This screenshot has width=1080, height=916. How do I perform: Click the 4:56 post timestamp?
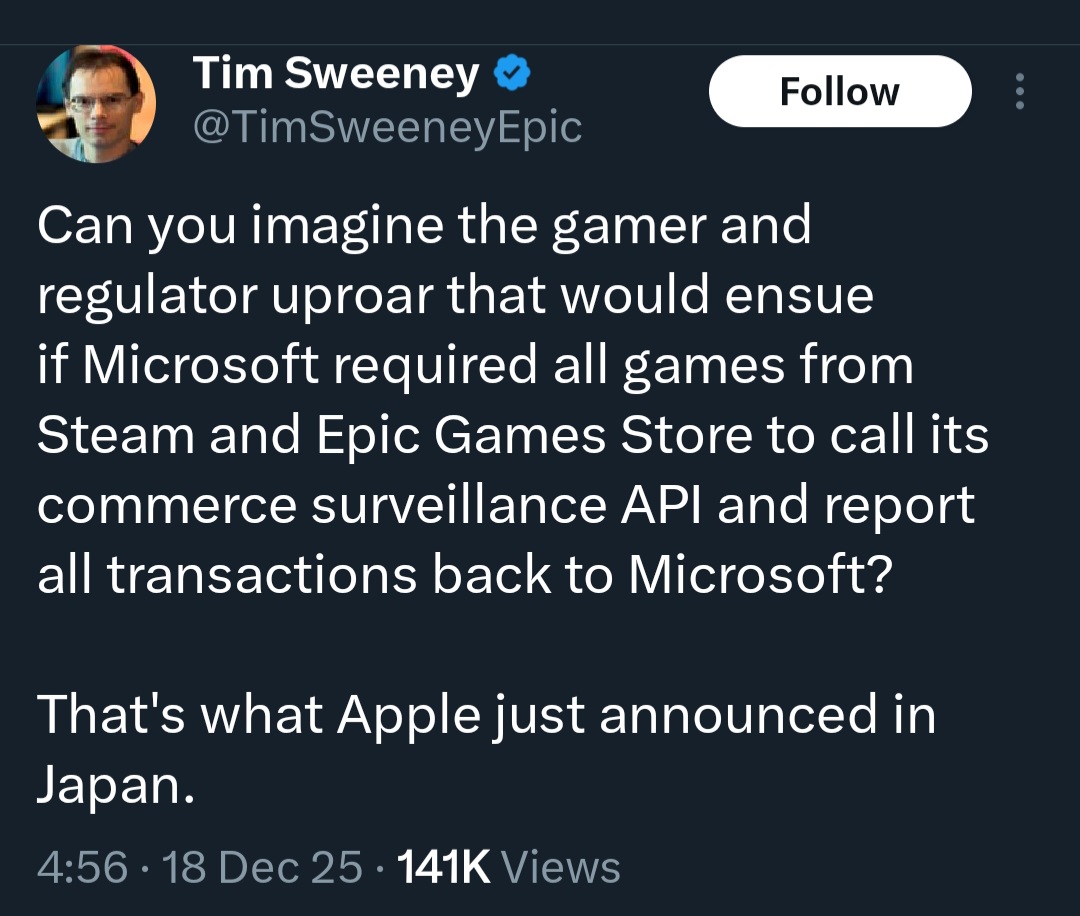[x=83, y=866]
